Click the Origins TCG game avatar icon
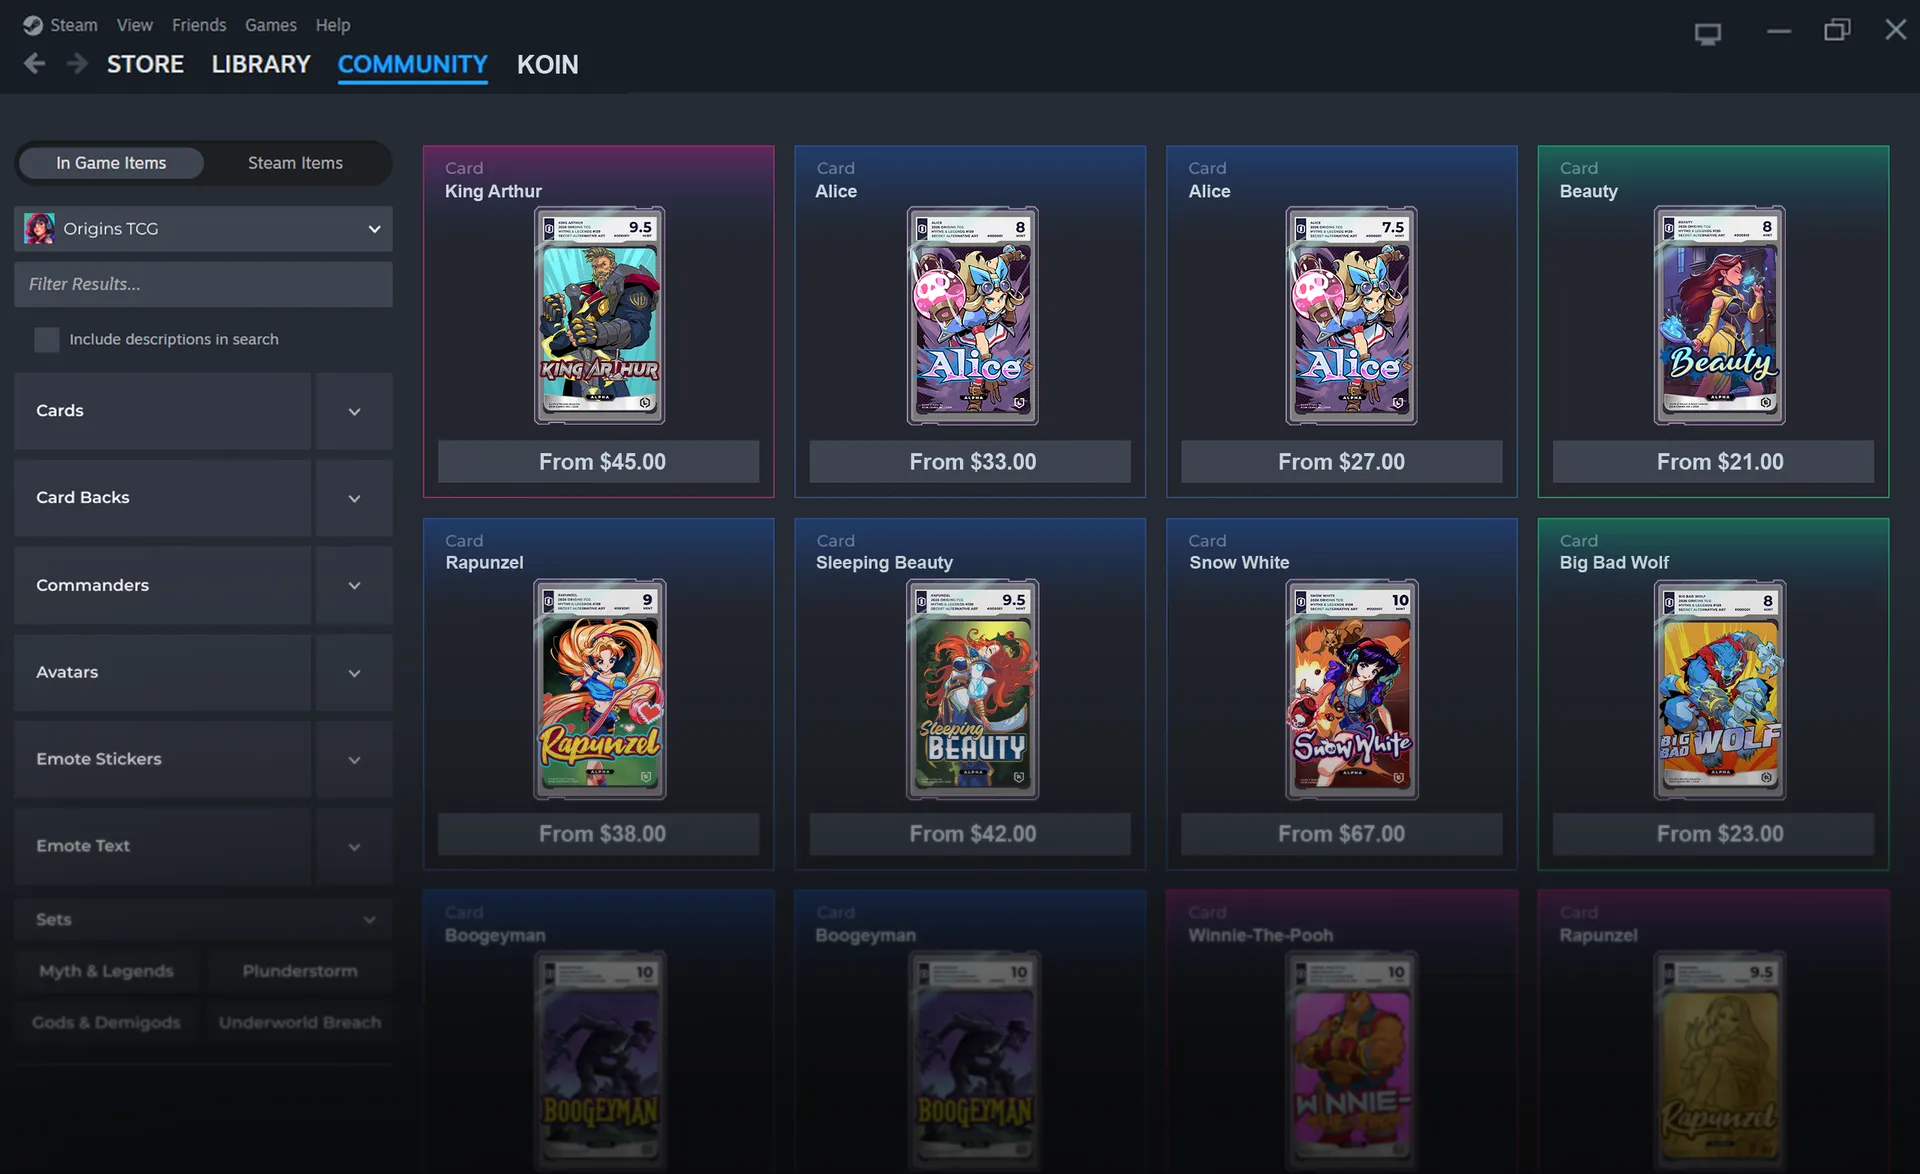 coord(39,229)
